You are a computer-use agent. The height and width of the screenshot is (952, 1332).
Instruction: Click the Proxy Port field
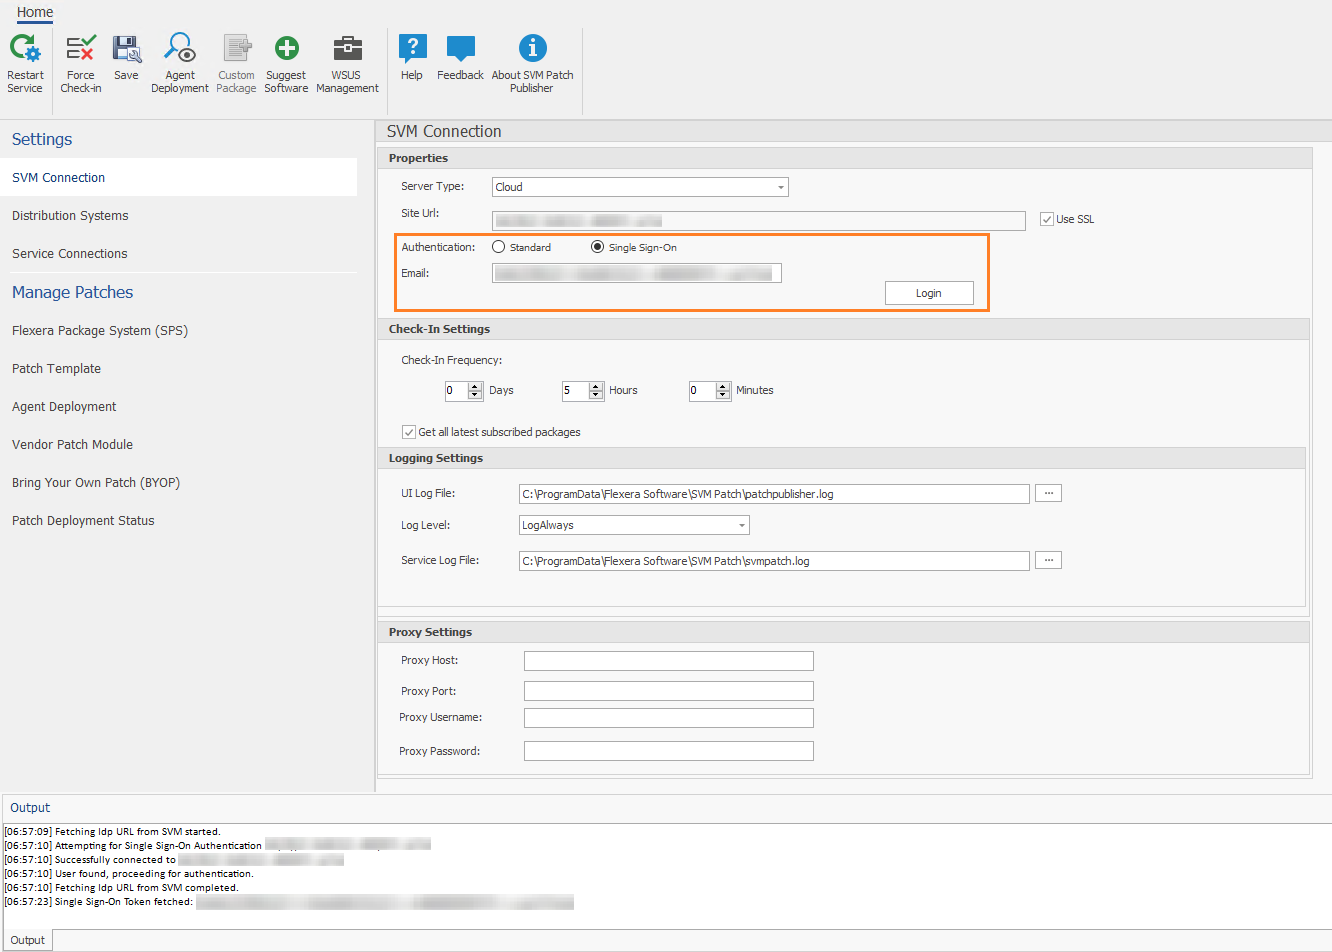tap(669, 691)
